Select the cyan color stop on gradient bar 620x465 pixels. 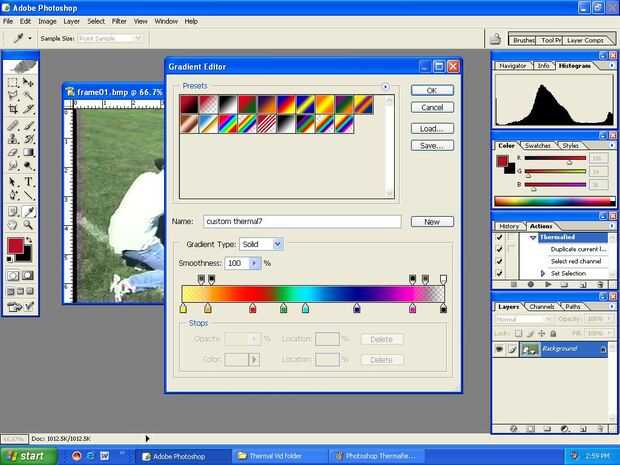tap(305, 308)
